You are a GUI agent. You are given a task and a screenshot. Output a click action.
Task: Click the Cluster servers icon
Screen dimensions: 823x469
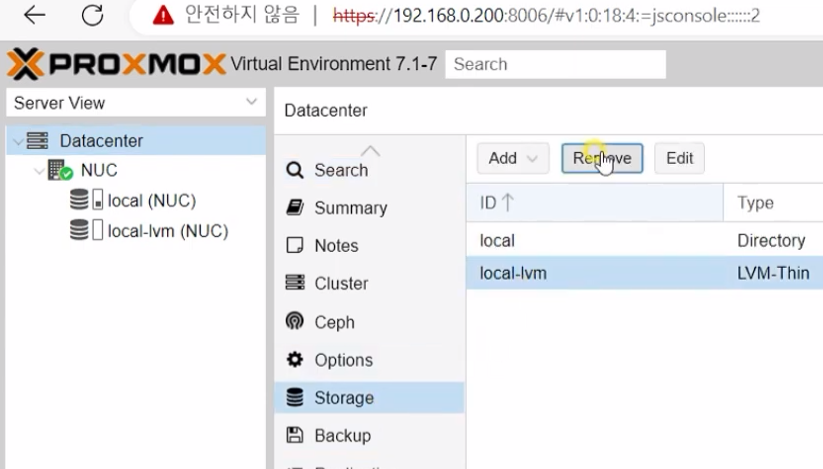(294, 283)
